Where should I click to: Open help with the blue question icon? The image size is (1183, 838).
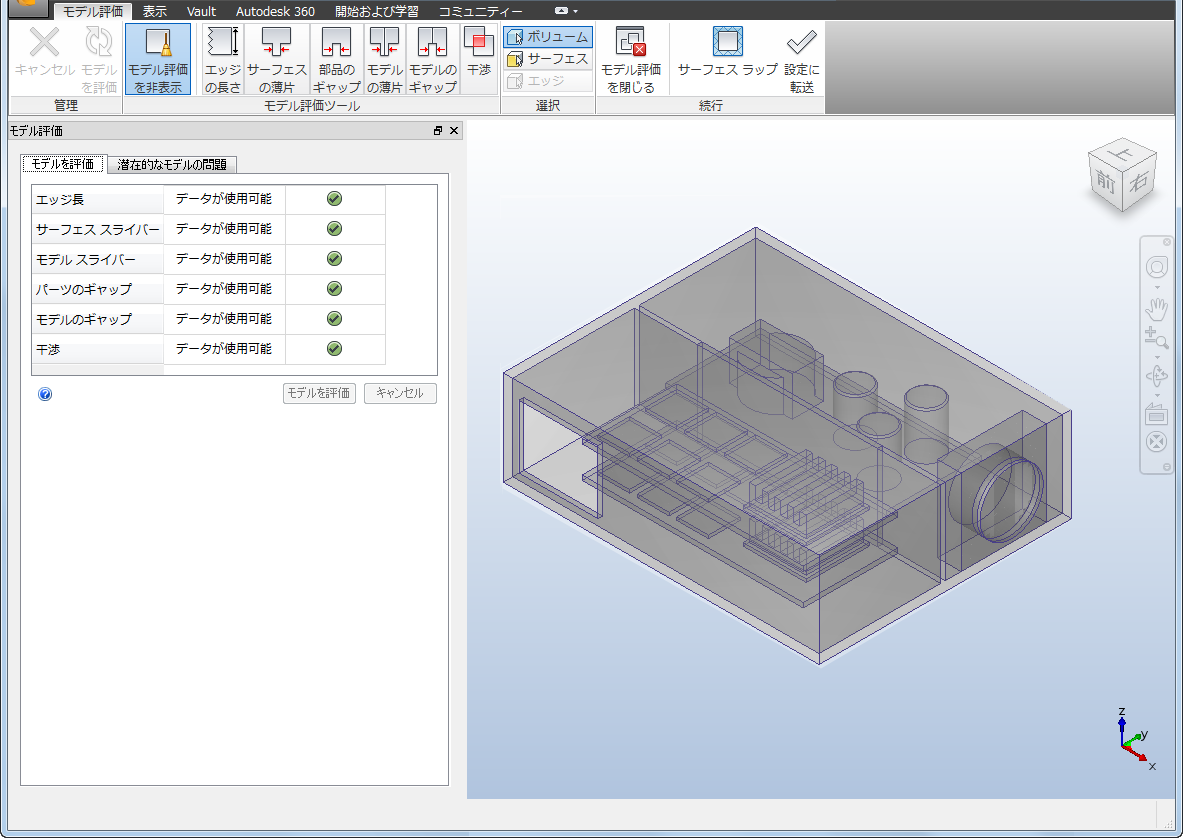coord(45,394)
